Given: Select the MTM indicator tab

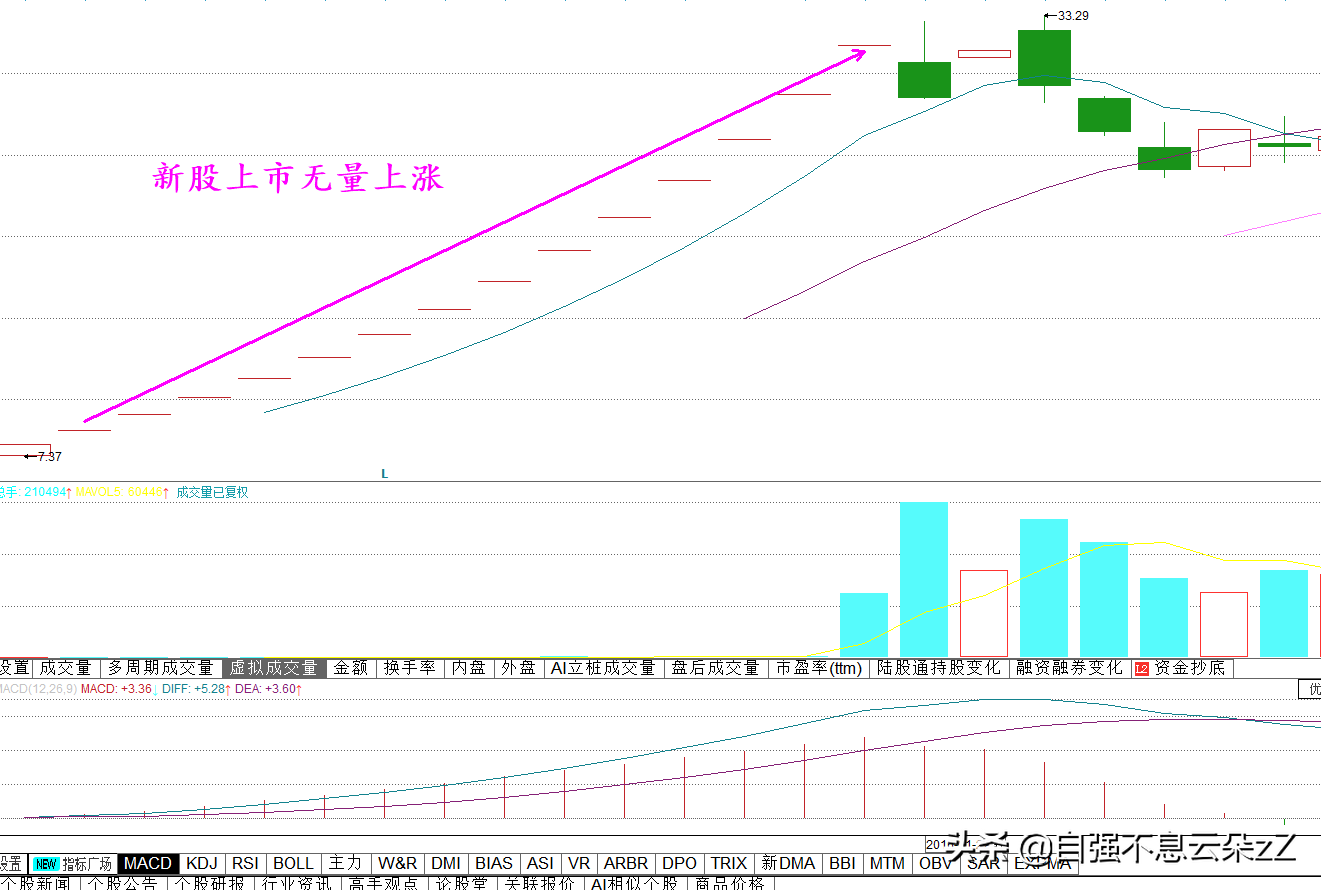Looking at the screenshot, I should tap(887, 863).
